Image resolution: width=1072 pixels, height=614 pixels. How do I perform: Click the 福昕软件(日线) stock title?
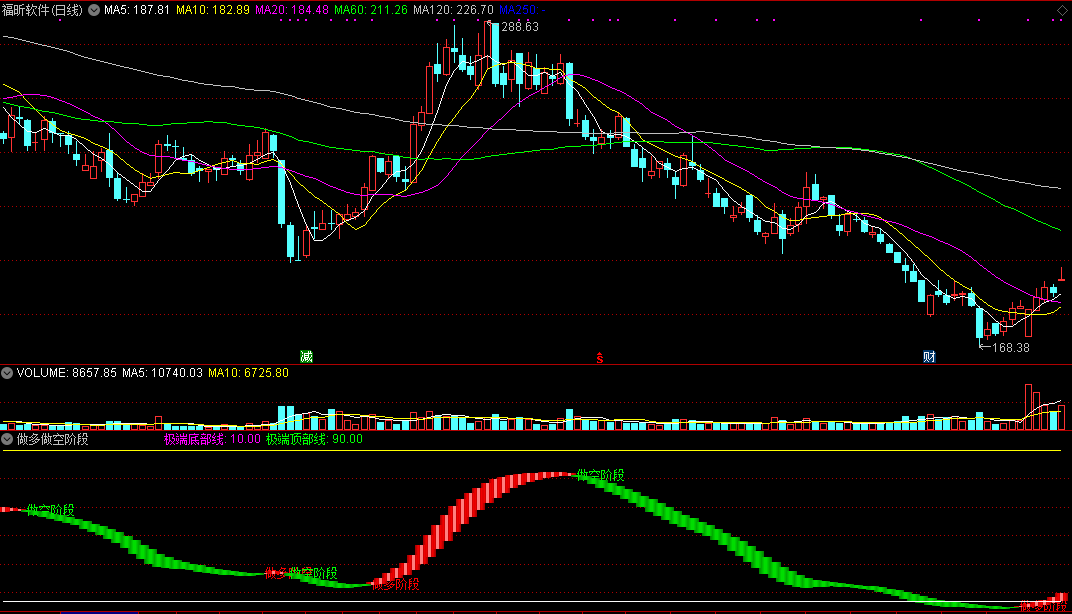(x=42, y=10)
